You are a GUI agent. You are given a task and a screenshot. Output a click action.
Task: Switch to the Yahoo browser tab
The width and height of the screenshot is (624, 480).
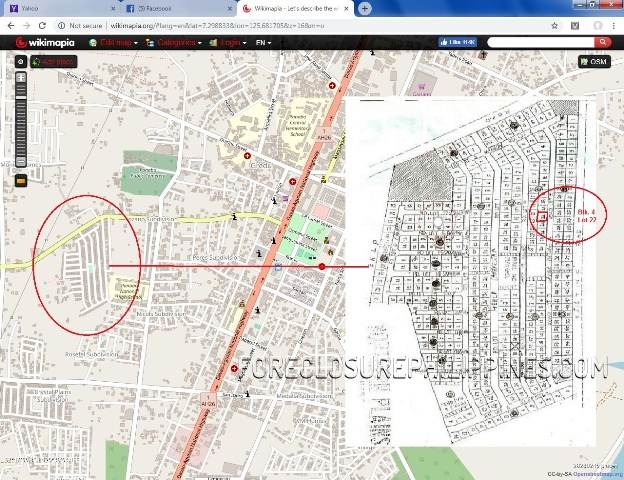click(x=30, y=7)
